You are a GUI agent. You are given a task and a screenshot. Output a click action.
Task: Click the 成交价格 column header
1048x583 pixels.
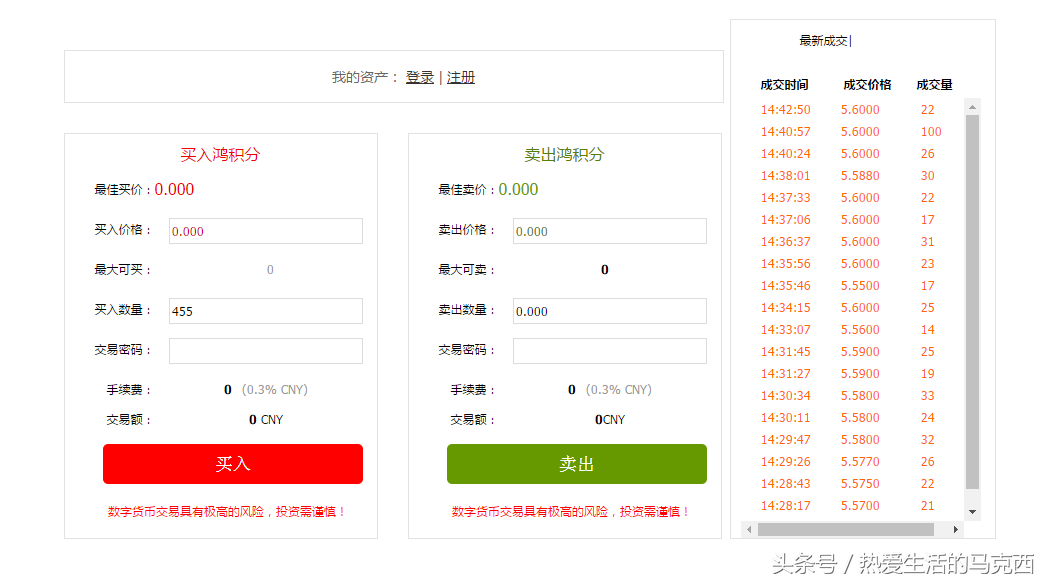point(867,85)
